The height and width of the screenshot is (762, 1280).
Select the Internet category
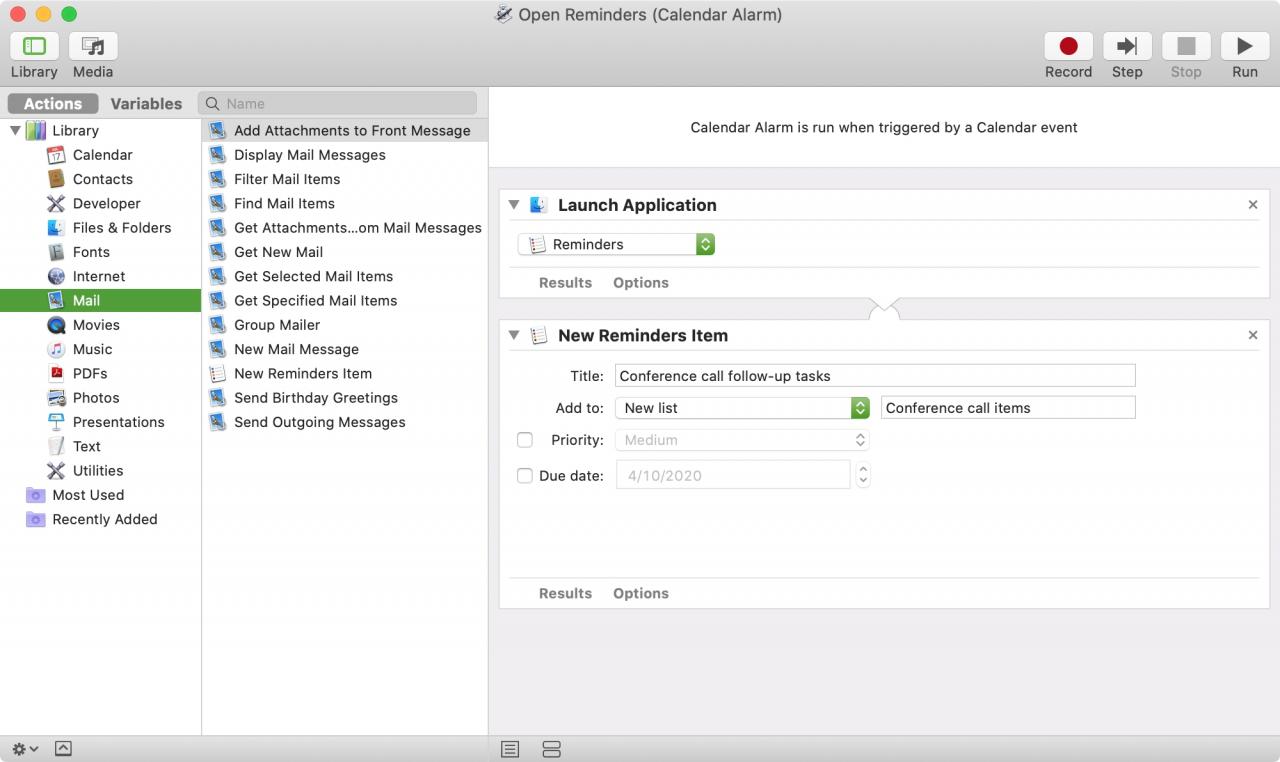100,276
